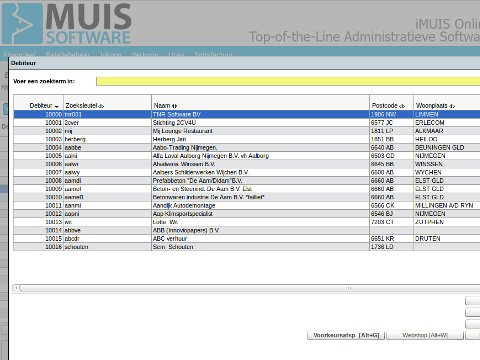Select row Aalbers Schilderwerken Wijchen B.V.
The image size is (480, 360).
tap(247, 172)
